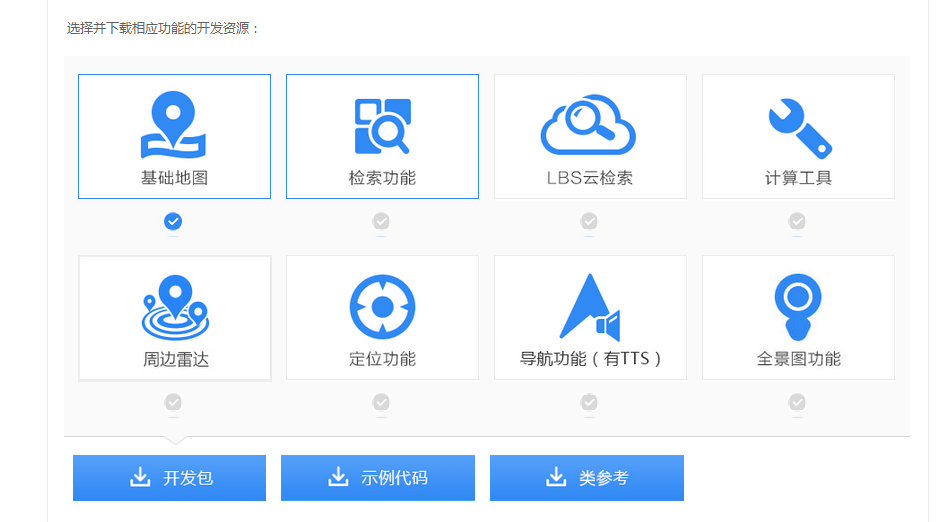Click the 周边雷达 label text

point(176,360)
